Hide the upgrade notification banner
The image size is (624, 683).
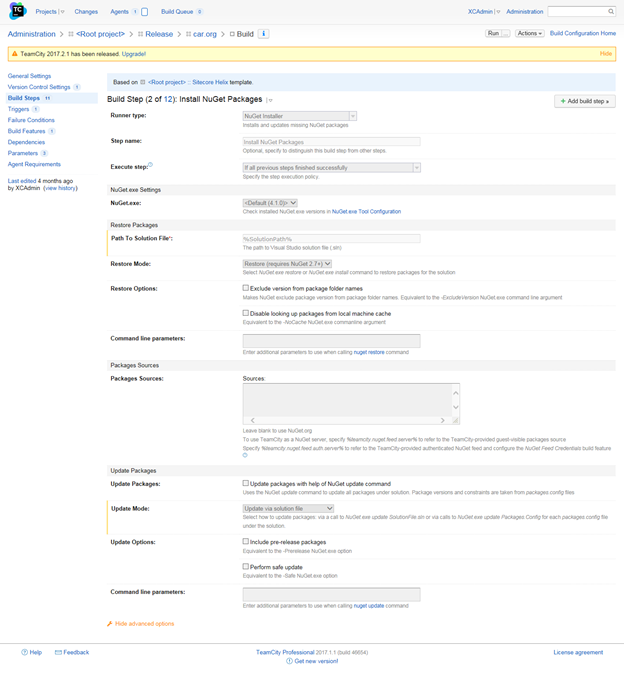(x=606, y=54)
